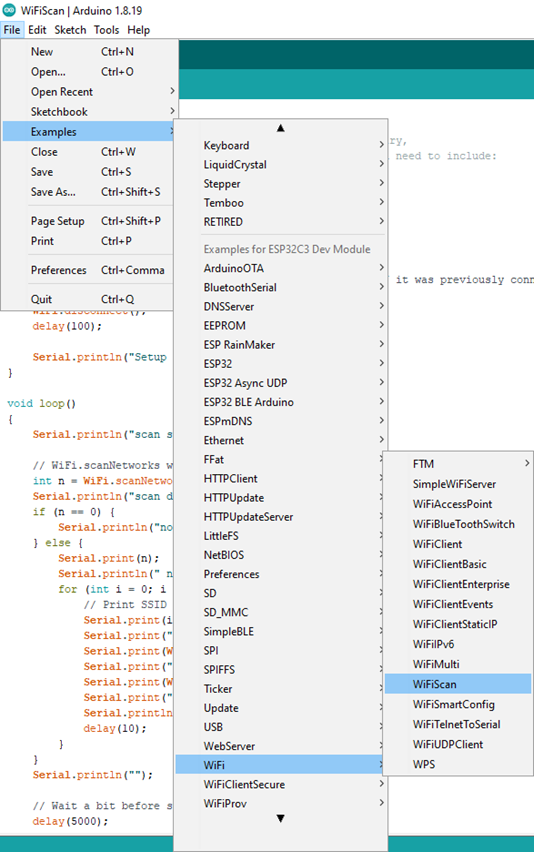
Task: Expand the WiFiClientSecure examples submenu
Action: [x=280, y=784]
